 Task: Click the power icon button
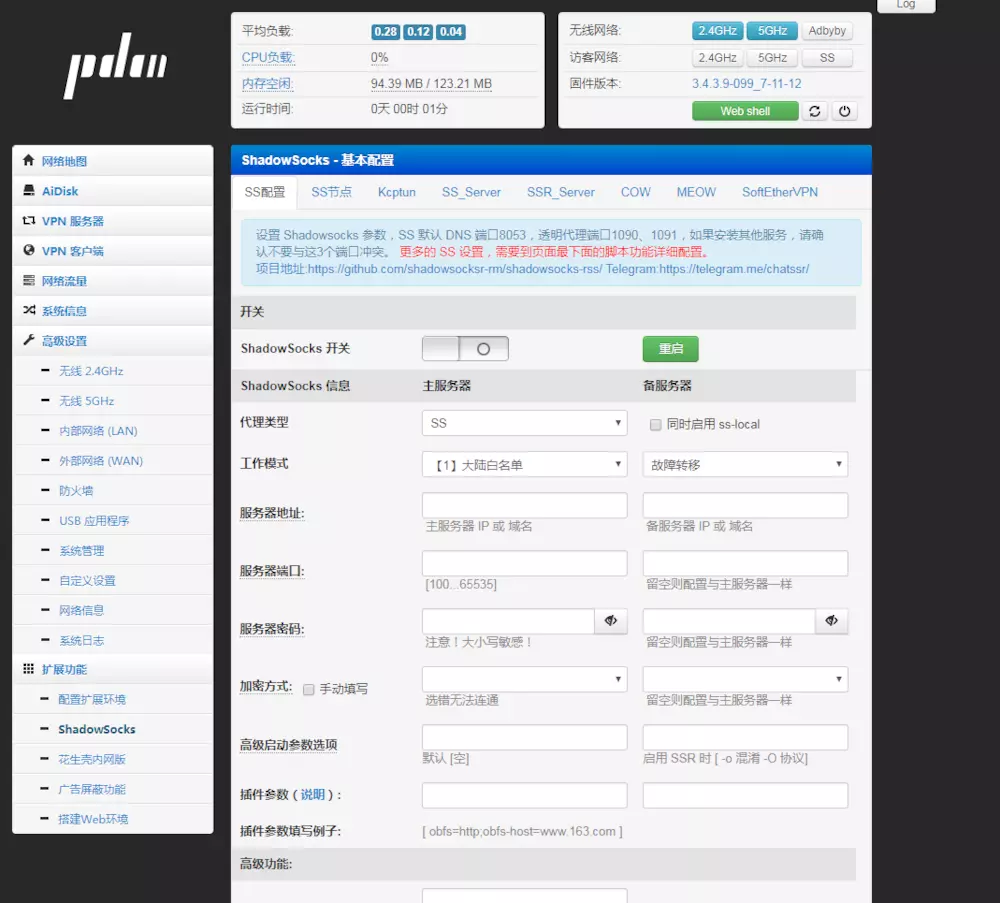[844, 111]
